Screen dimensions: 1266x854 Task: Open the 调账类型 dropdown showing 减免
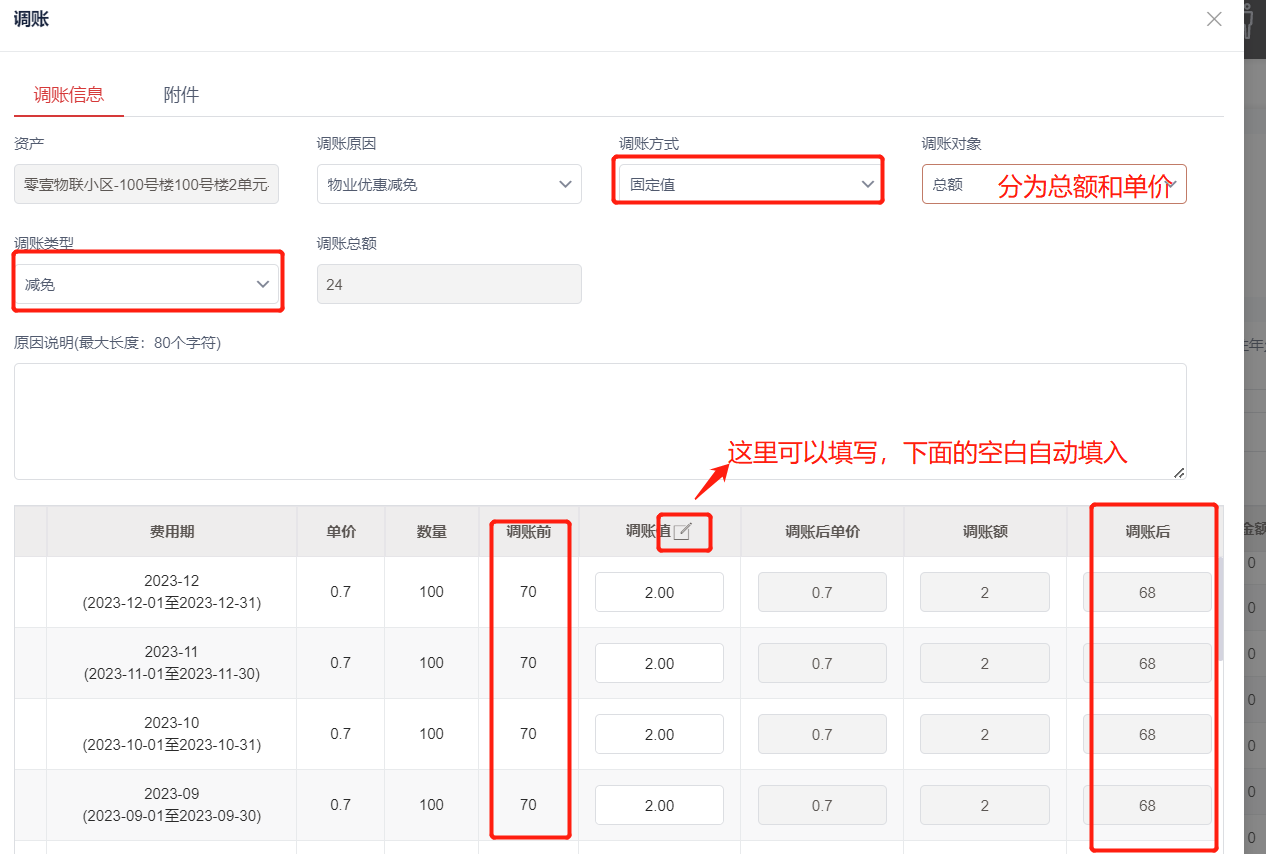(146, 284)
